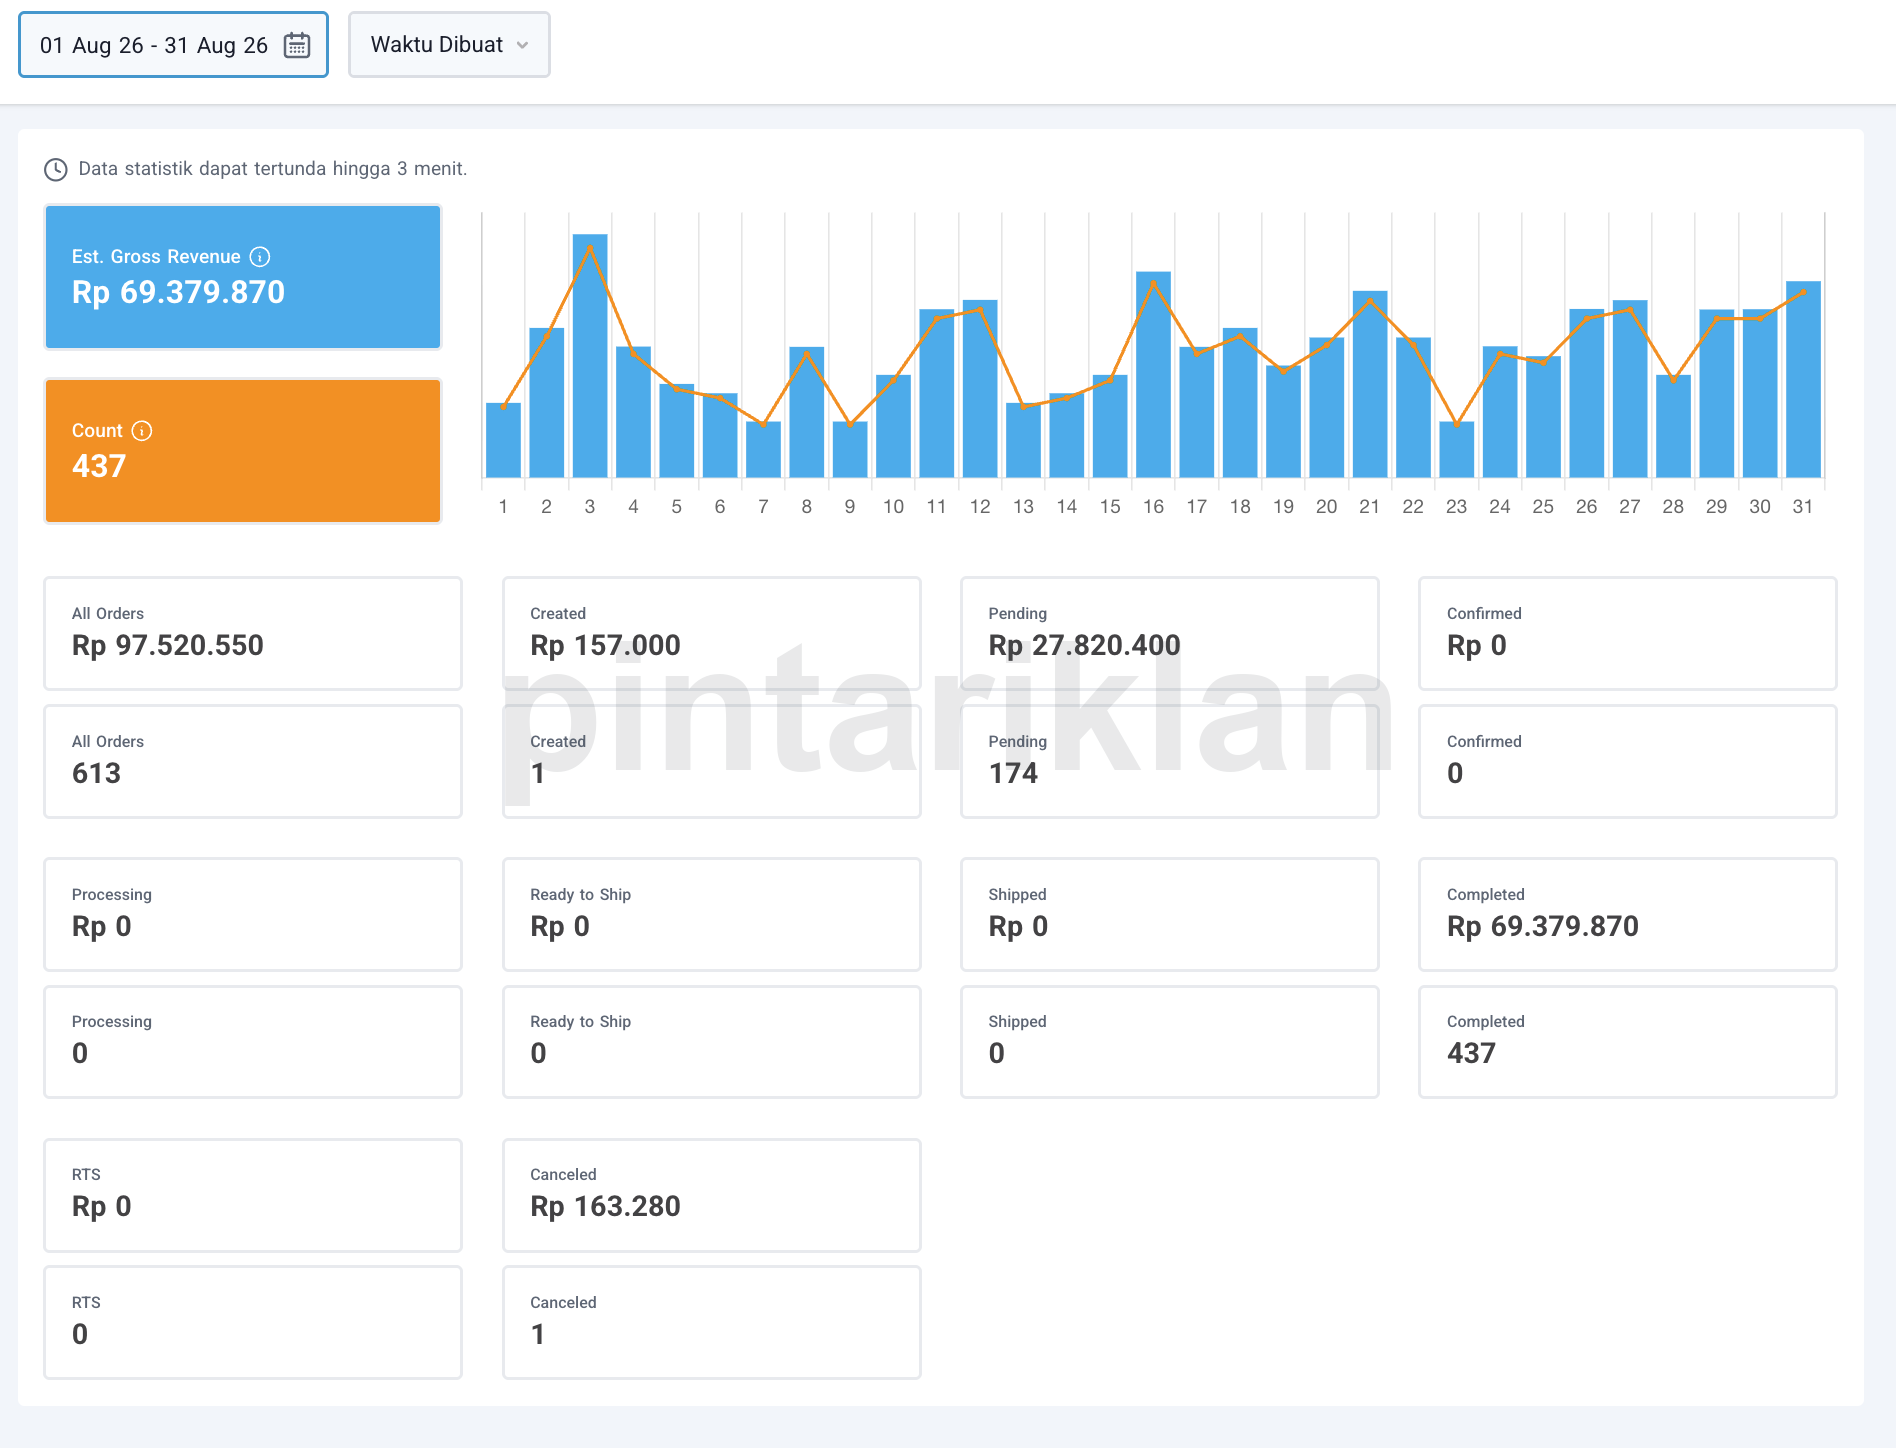This screenshot has width=1896, height=1448.
Task: Click the chart bar for day 16
Action: [1153, 375]
